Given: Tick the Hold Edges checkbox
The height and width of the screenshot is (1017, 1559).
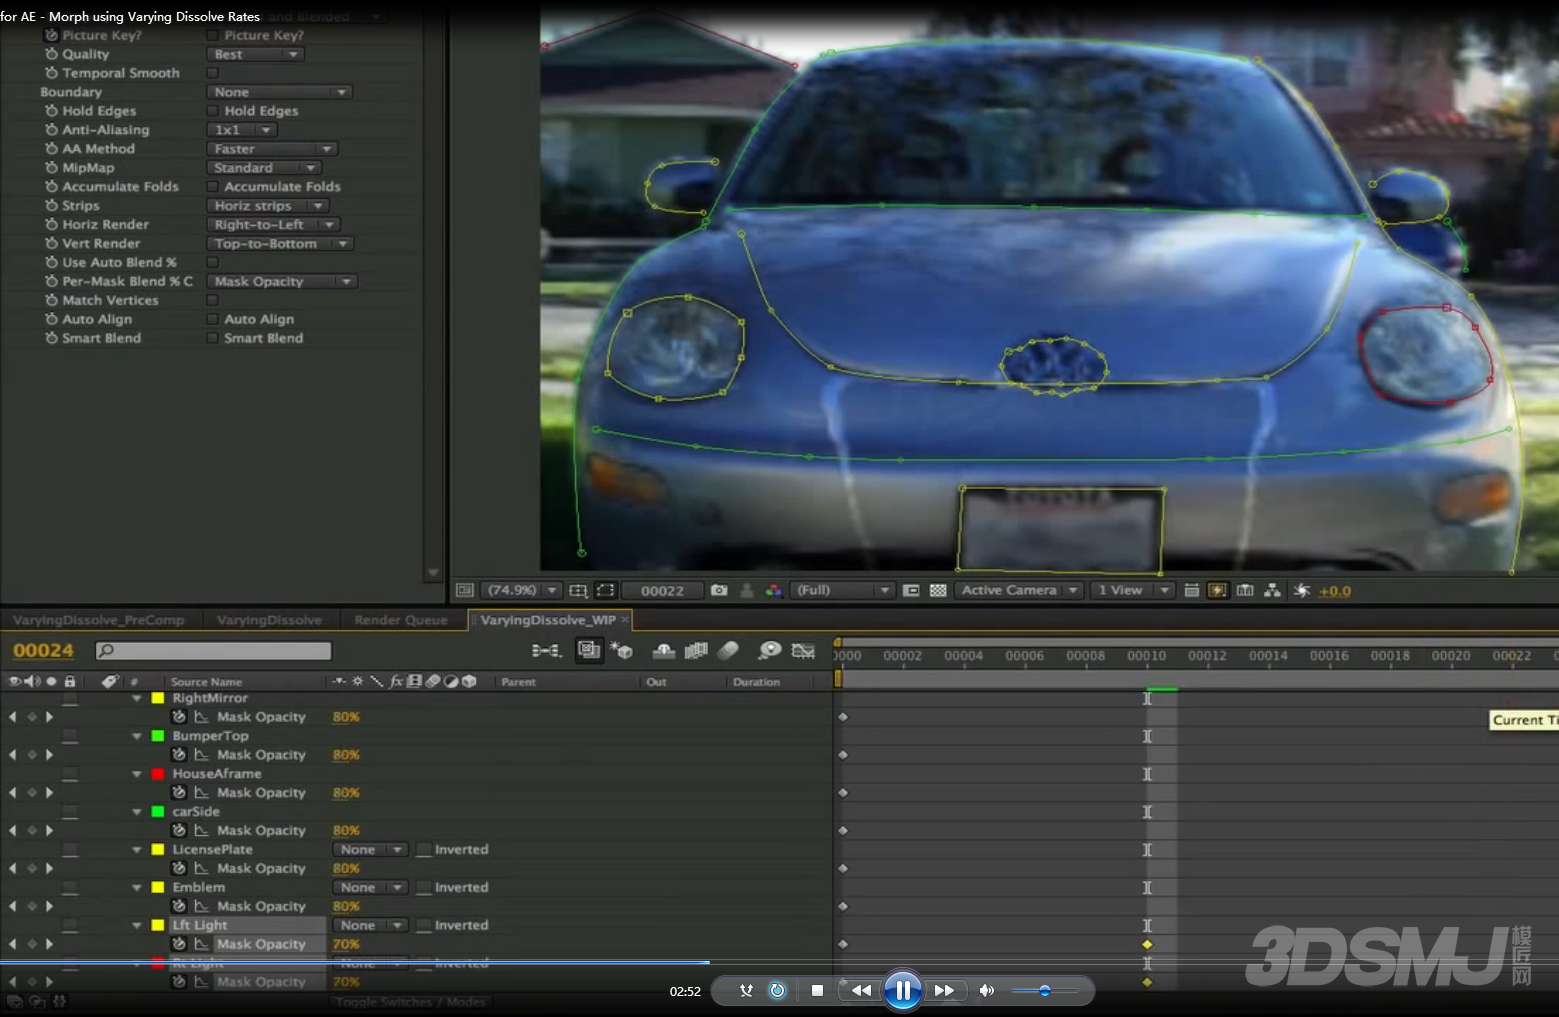Looking at the screenshot, I should coord(212,111).
